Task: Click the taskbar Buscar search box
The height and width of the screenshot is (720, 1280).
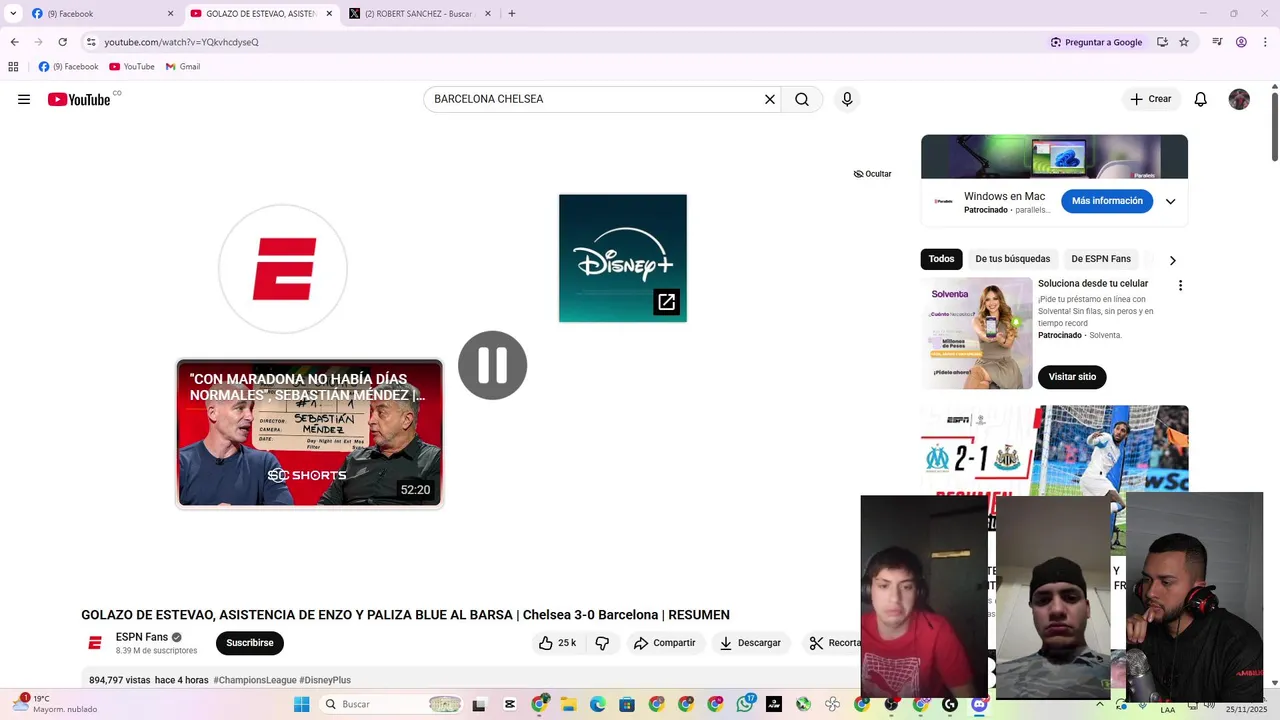Action: click(x=391, y=704)
